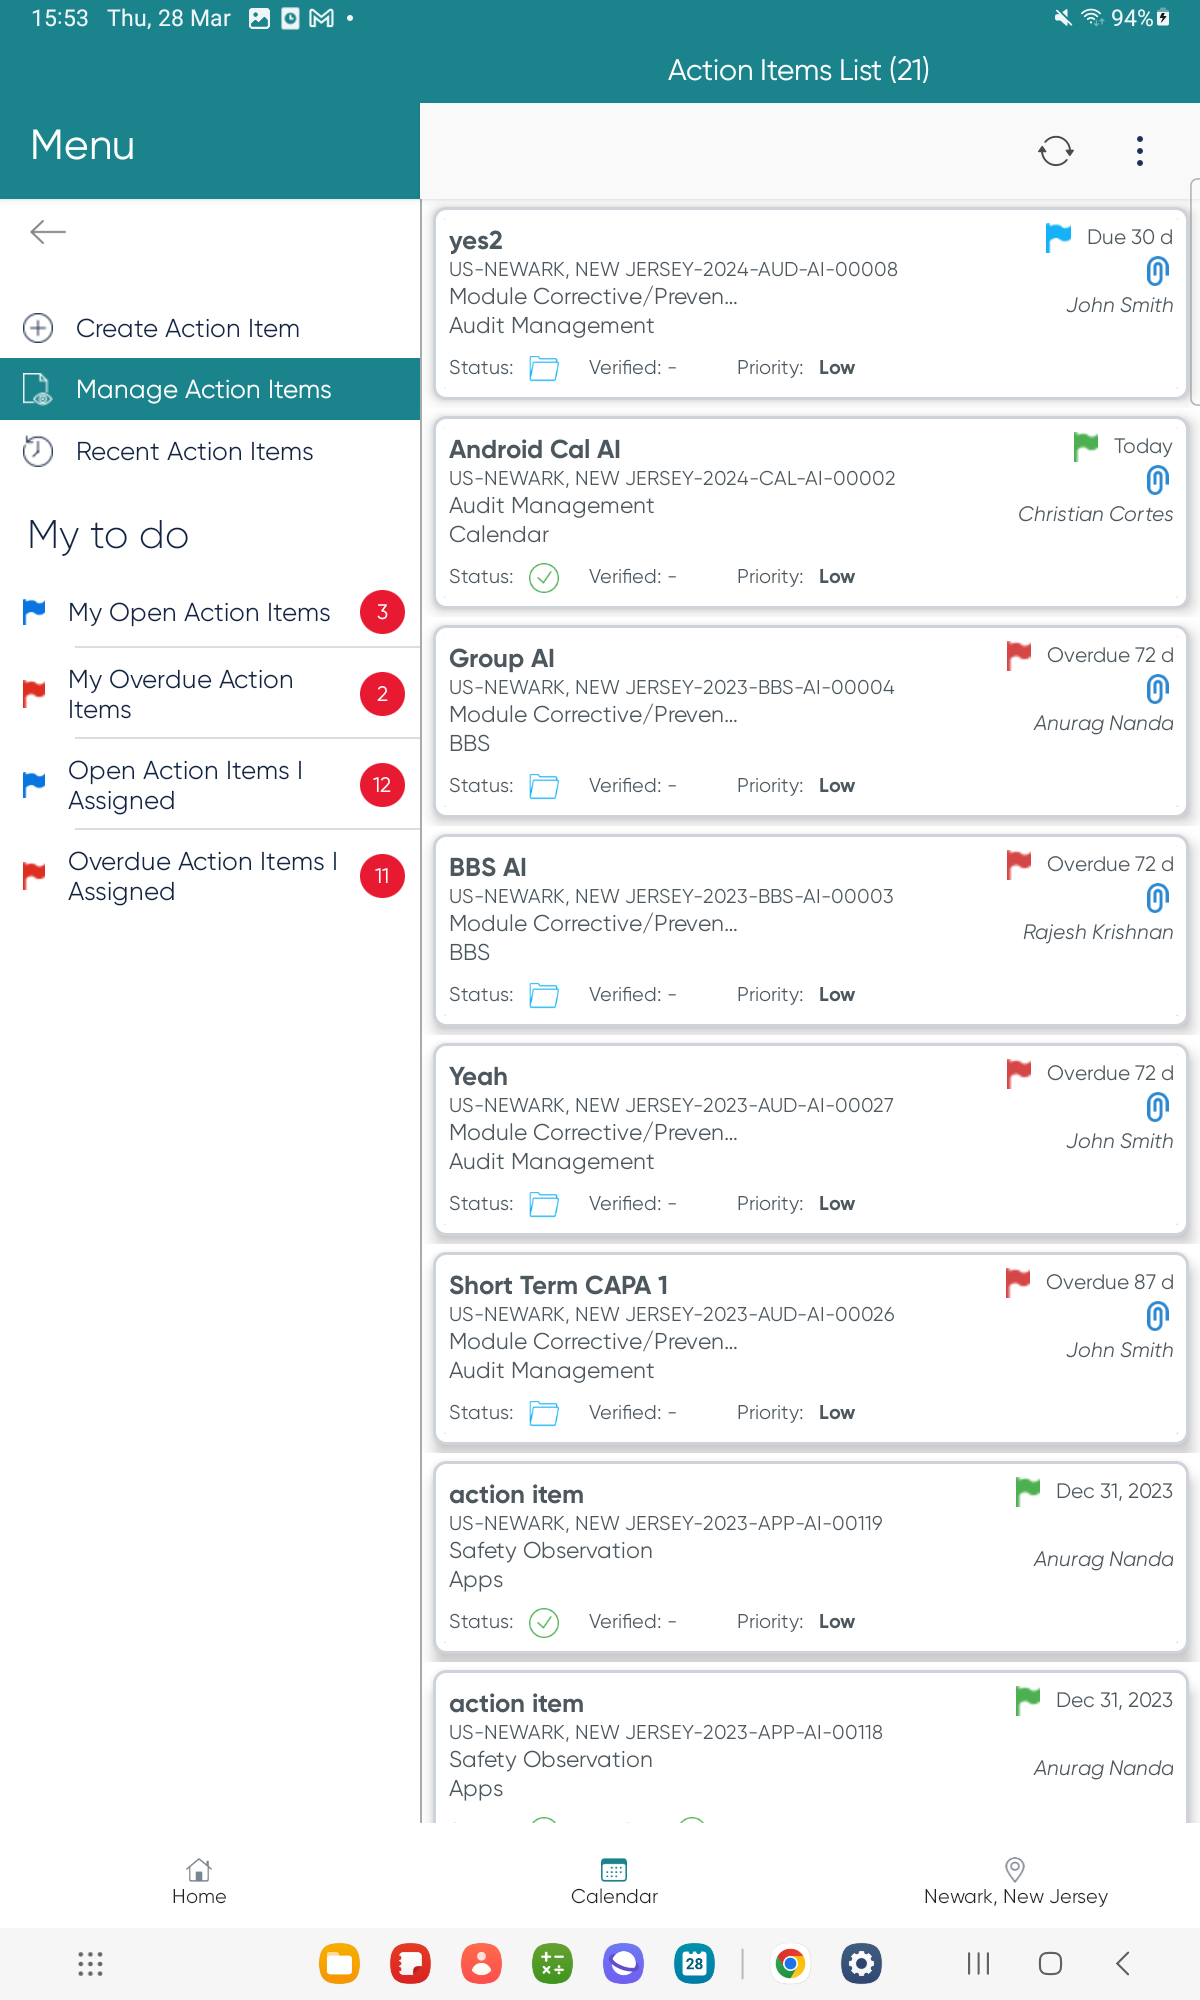This screenshot has height=2000, width=1200.
Task: Click the Action Items List (21) header
Action: (799, 70)
